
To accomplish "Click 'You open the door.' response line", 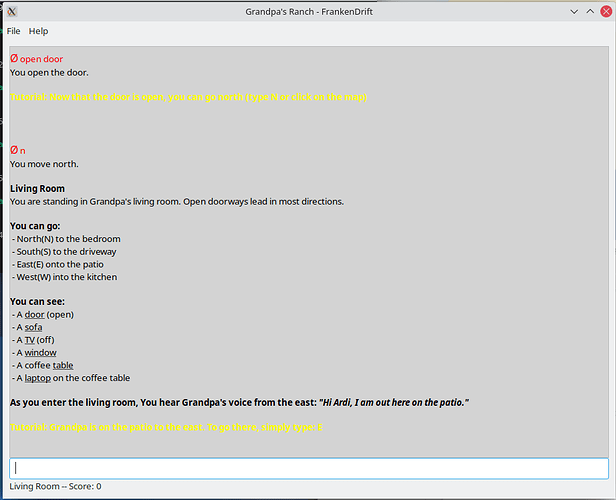I will (49, 73).
